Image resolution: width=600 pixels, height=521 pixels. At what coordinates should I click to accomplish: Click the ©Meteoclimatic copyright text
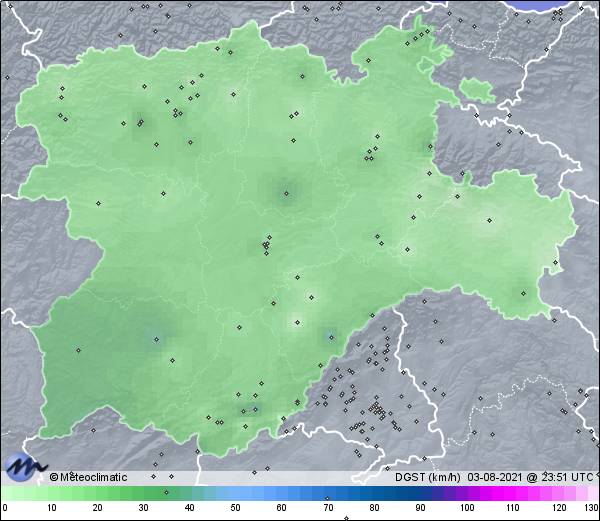pos(88,477)
